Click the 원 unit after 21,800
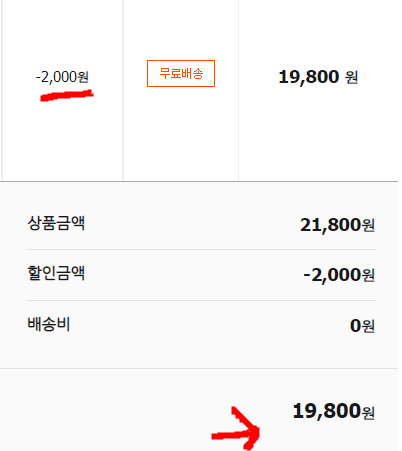The image size is (402, 451). click(368, 225)
